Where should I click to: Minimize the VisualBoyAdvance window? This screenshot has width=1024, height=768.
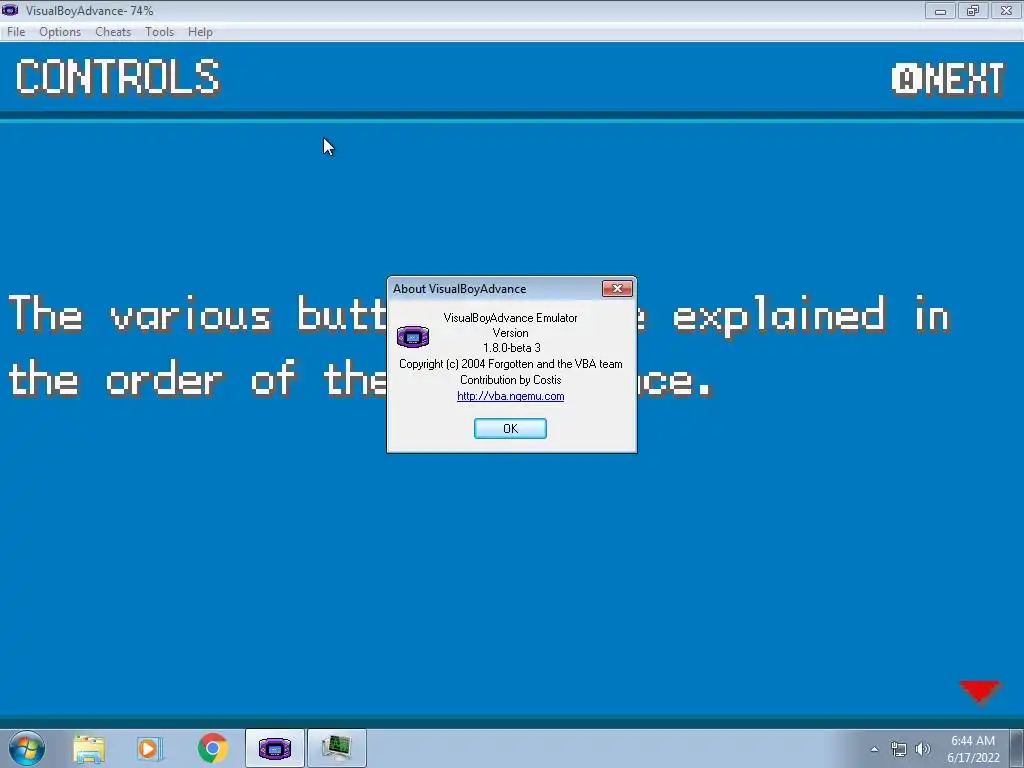point(940,10)
